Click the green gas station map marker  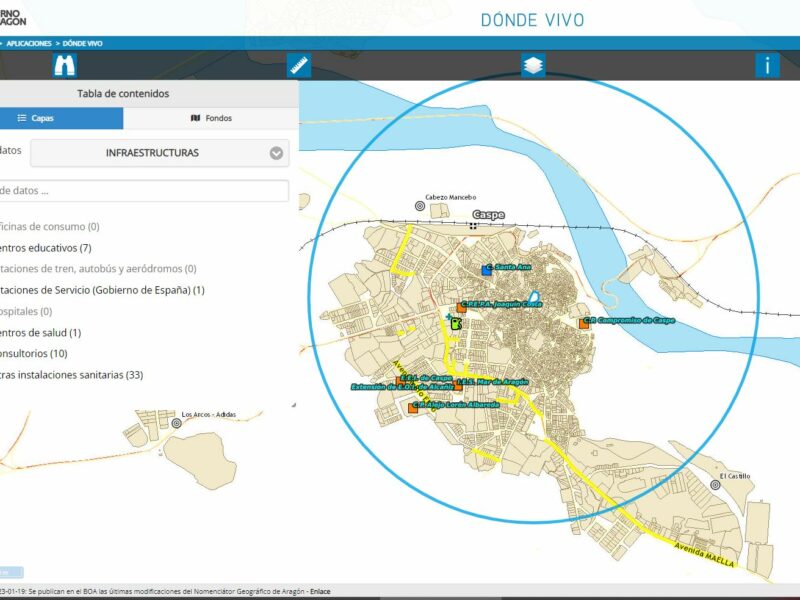[x=455, y=323]
